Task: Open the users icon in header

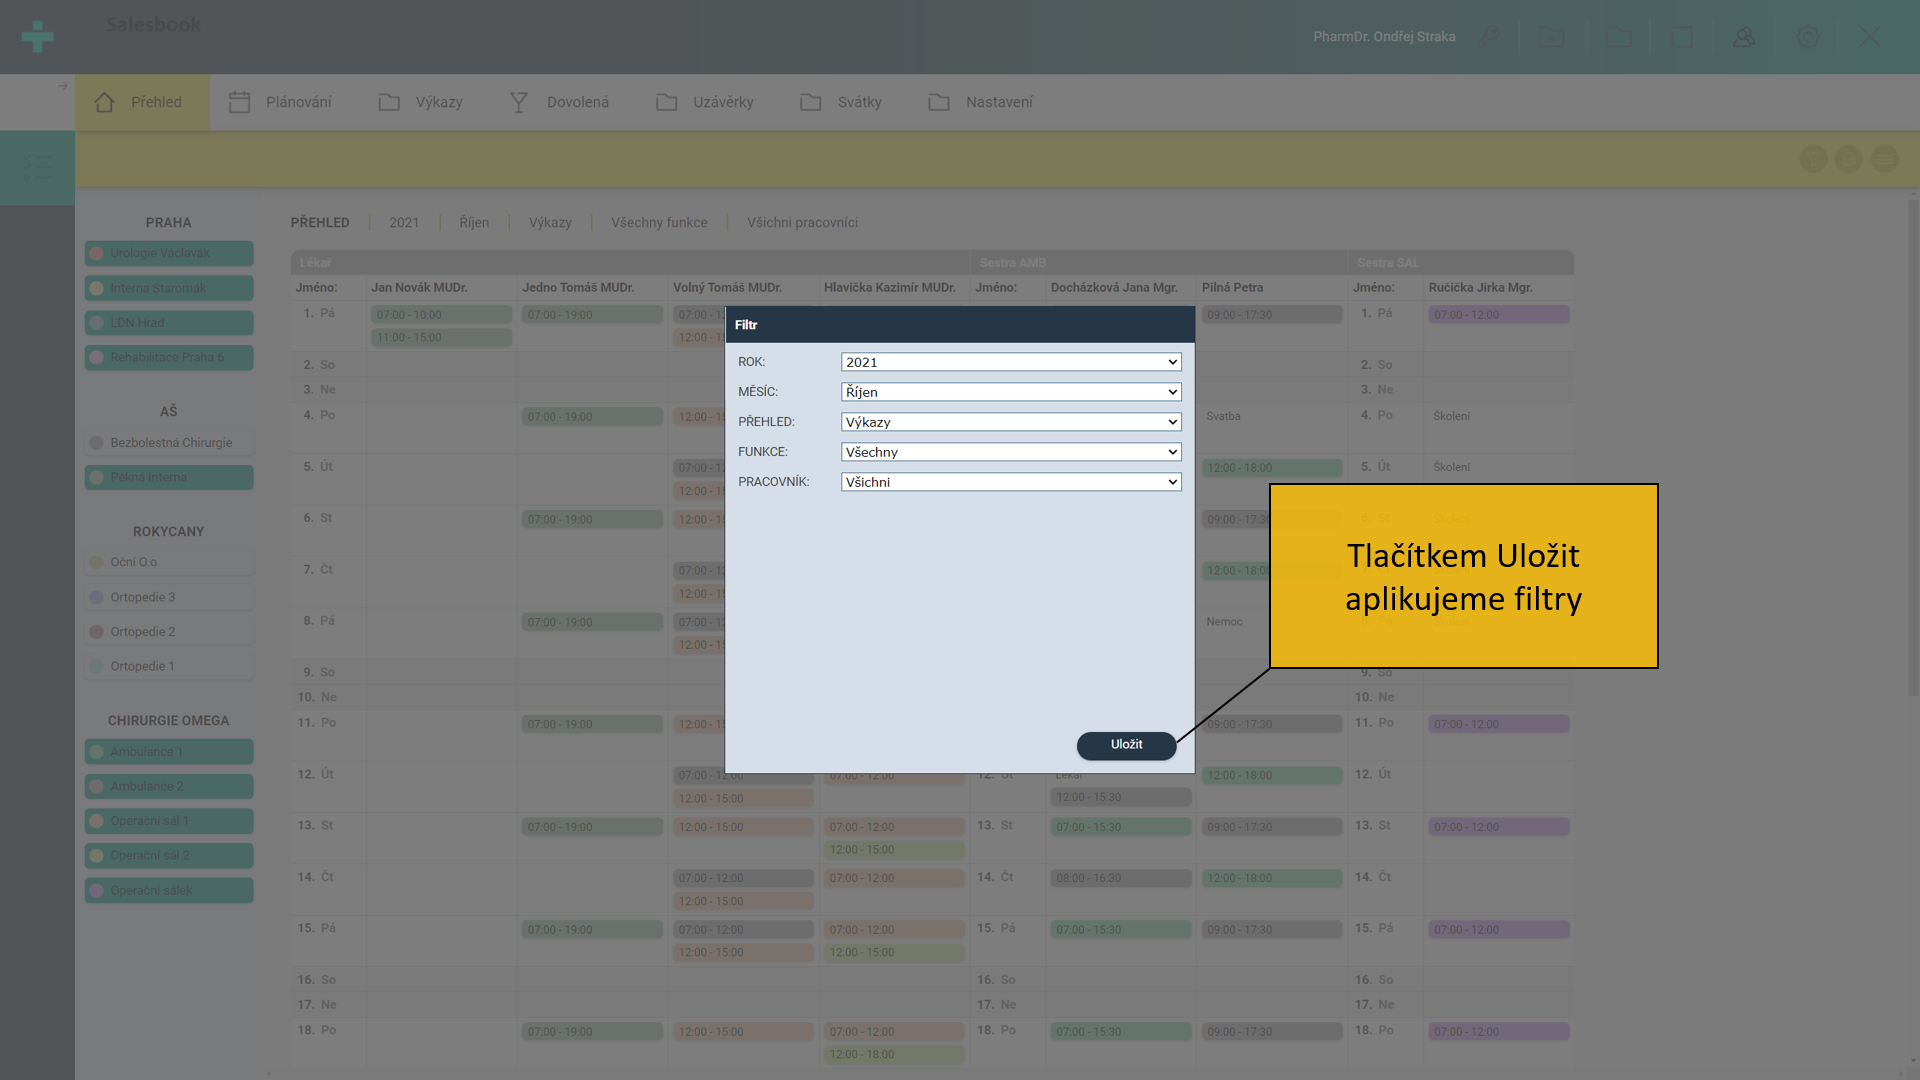Action: 1744,37
